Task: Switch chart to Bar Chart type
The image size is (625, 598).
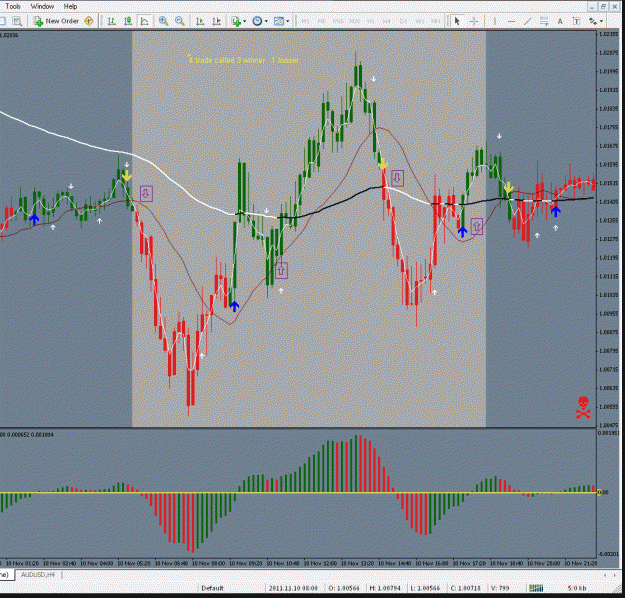Action: click(x=112, y=21)
